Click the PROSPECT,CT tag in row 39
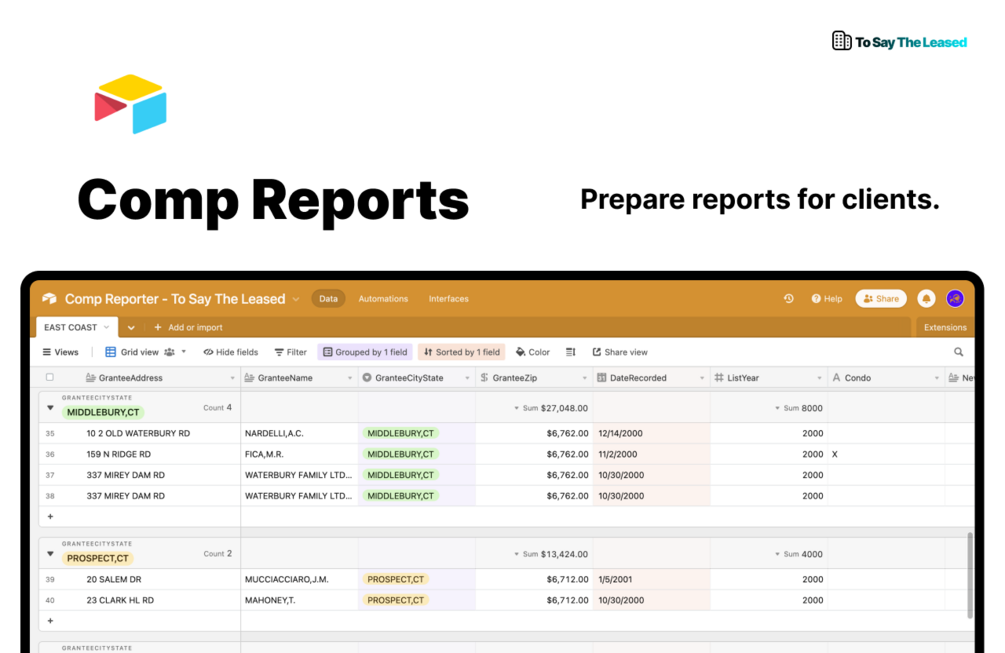 395,579
